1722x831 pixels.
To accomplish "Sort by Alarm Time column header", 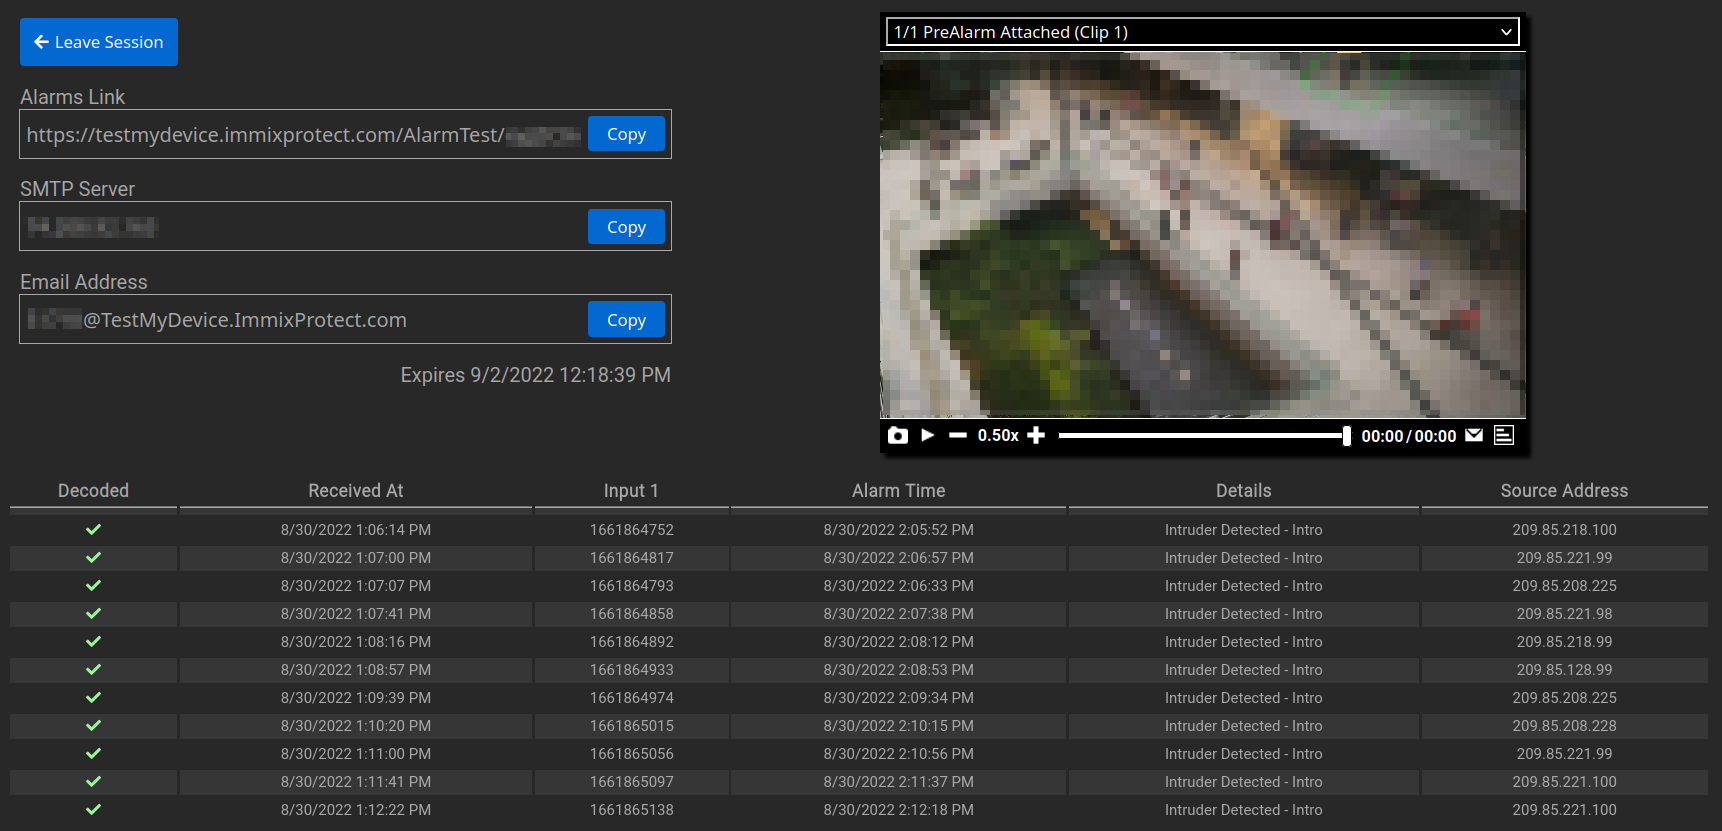I will tap(898, 491).
